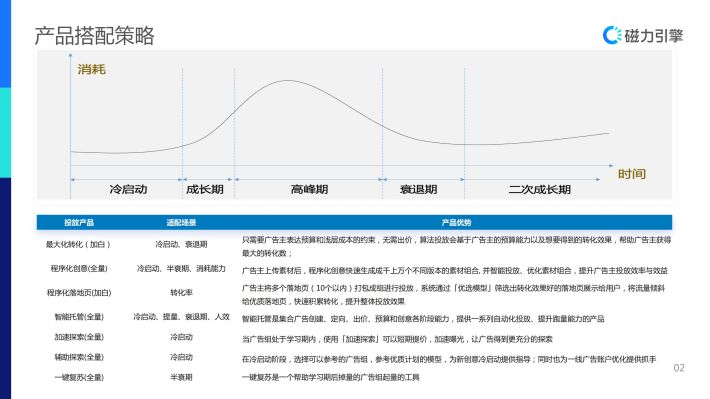The height and width of the screenshot is (399, 710).
Task: Select the 冷启动 phase label
Action: [x=128, y=189]
